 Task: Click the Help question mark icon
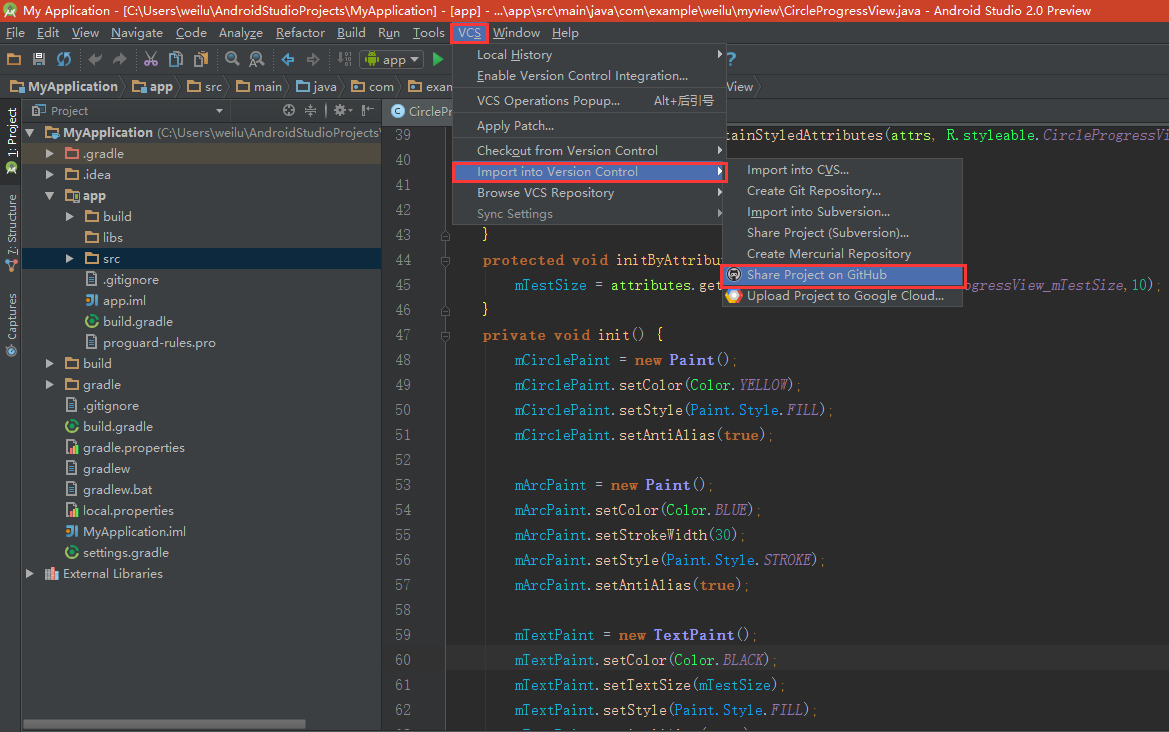(731, 59)
